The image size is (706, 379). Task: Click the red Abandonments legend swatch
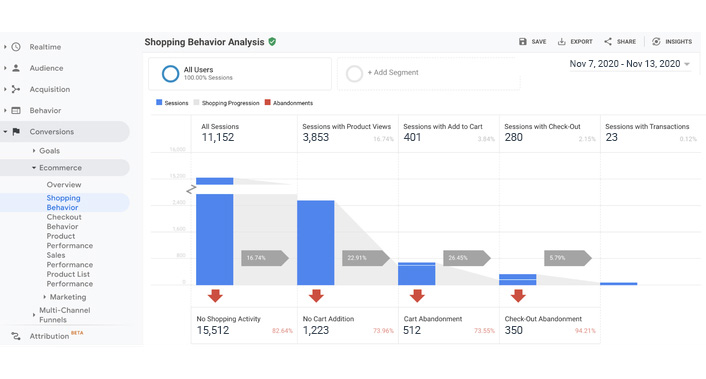(267, 102)
